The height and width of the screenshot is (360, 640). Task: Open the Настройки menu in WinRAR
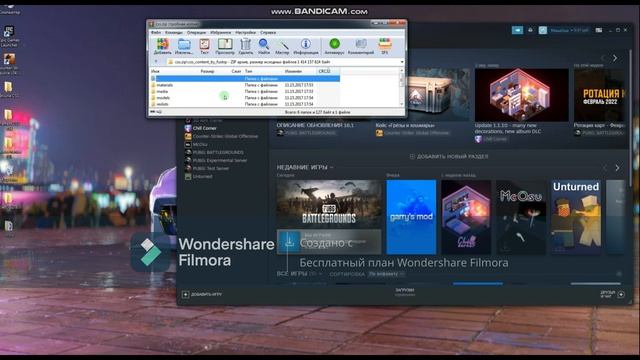coord(245,32)
